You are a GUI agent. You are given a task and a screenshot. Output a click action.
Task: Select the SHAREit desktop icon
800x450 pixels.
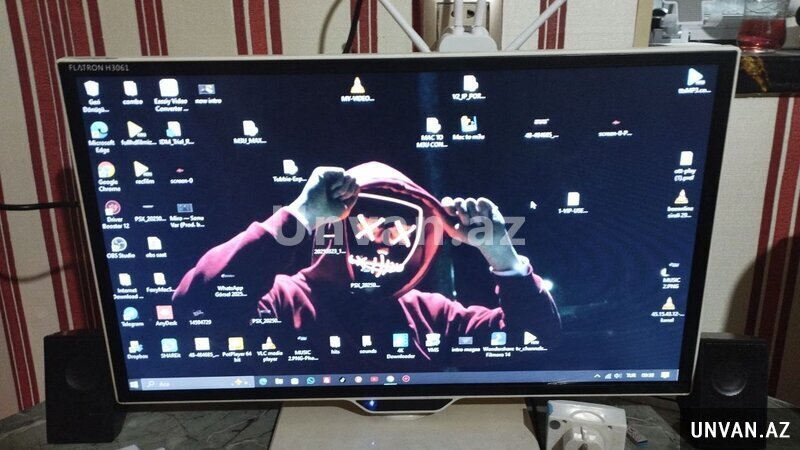169,348
